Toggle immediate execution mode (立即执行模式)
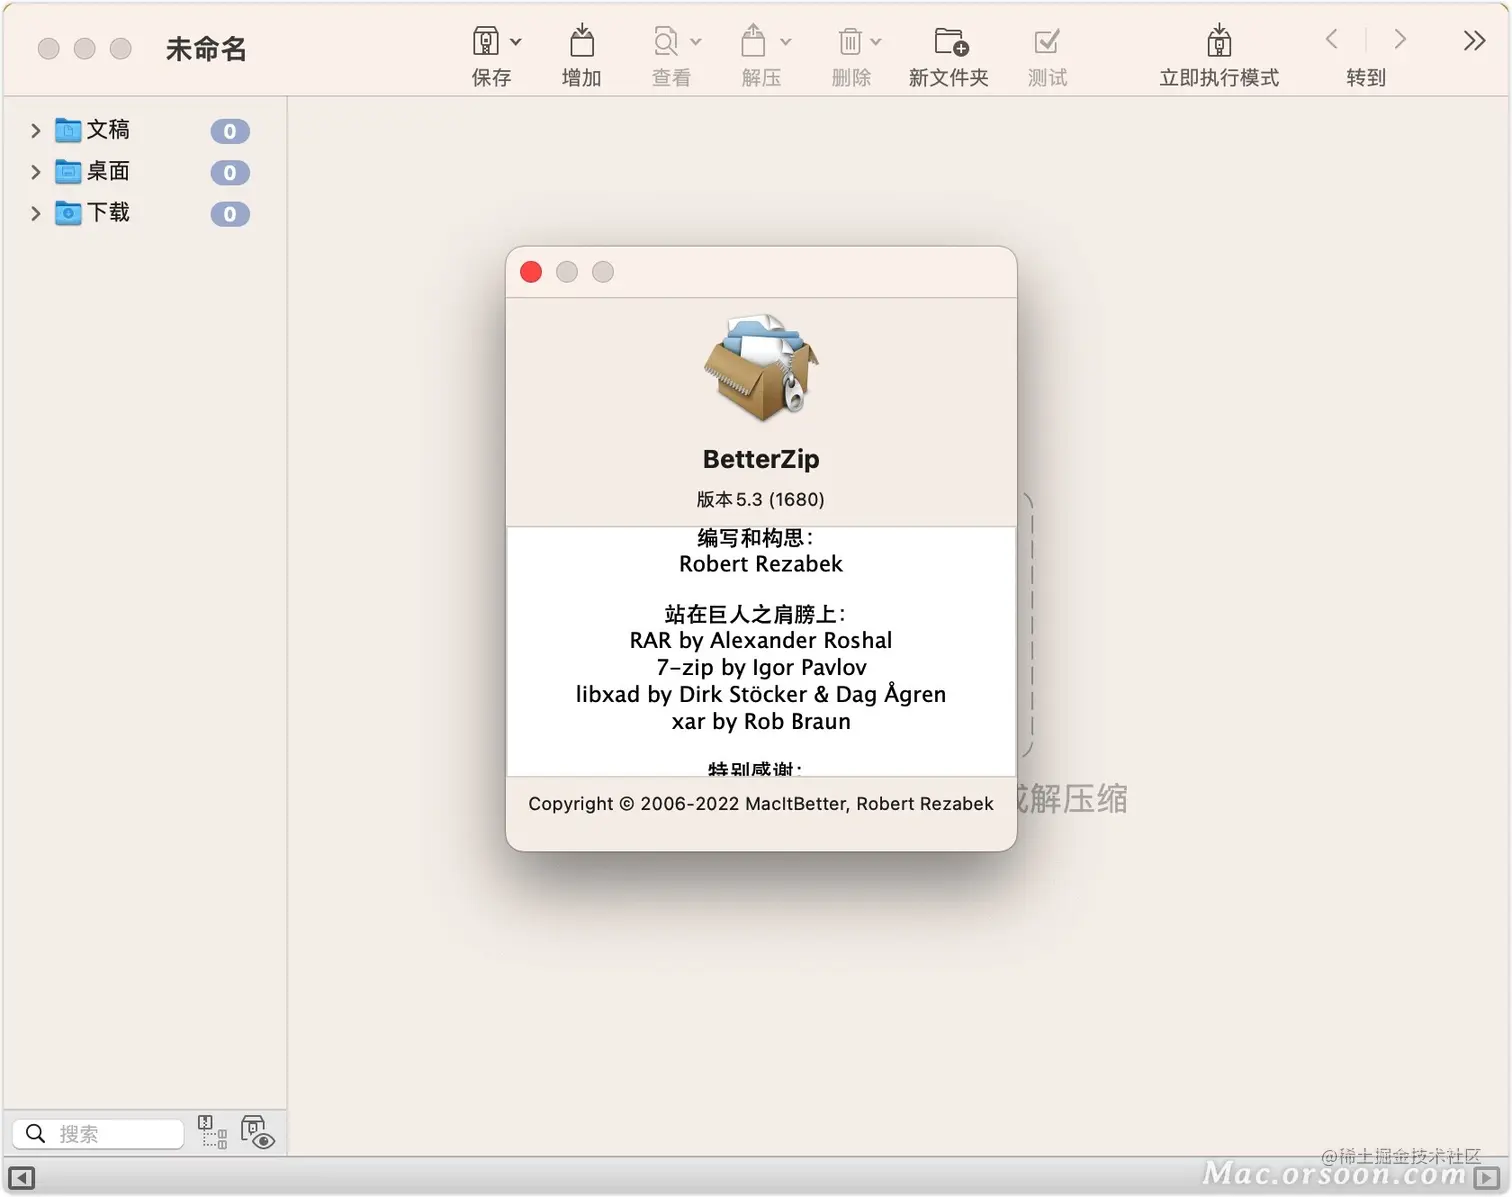1512x1197 pixels. point(1219,41)
